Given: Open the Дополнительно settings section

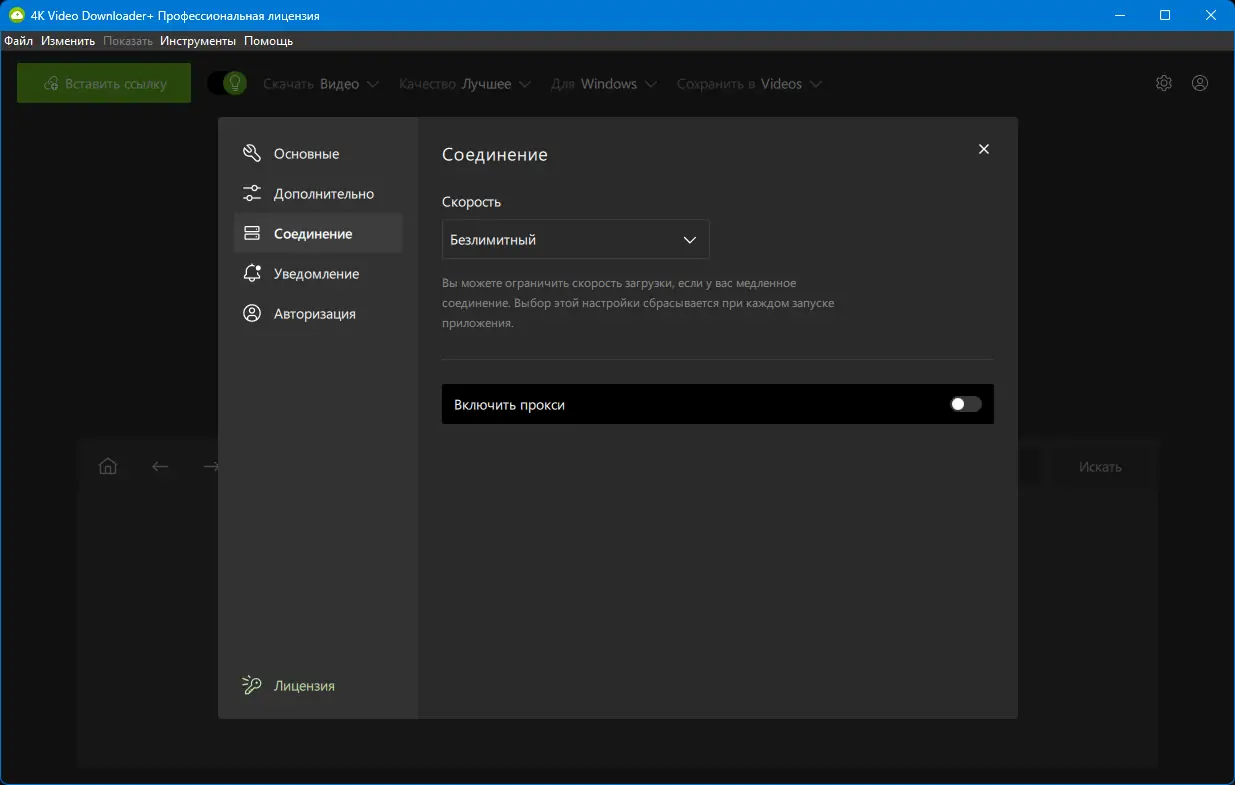Looking at the screenshot, I should point(318,194).
